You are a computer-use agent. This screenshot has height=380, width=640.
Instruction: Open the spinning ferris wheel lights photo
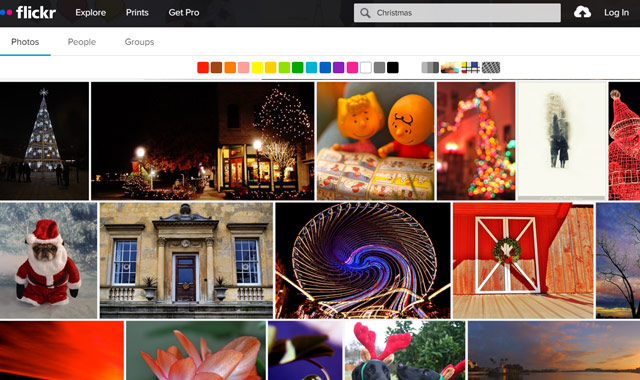363,260
